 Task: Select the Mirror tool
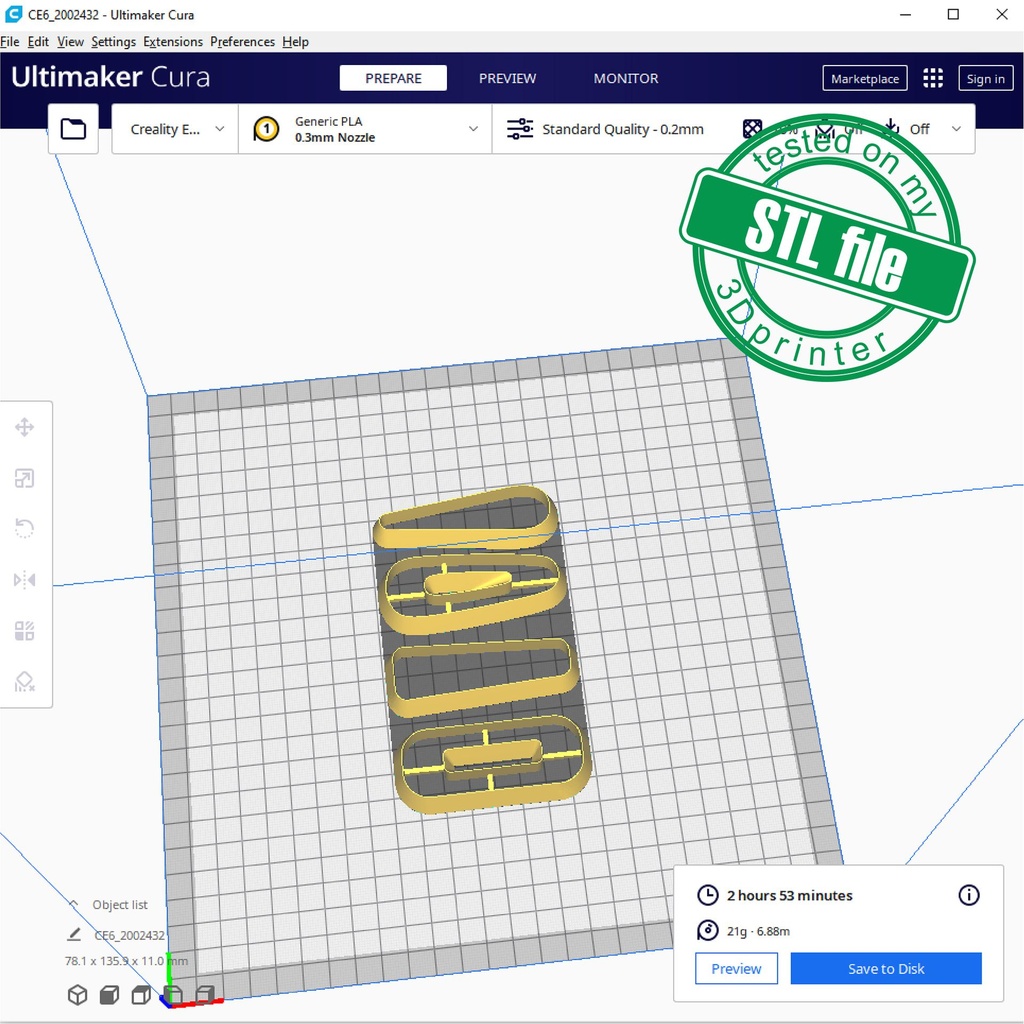click(x=25, y=580)
